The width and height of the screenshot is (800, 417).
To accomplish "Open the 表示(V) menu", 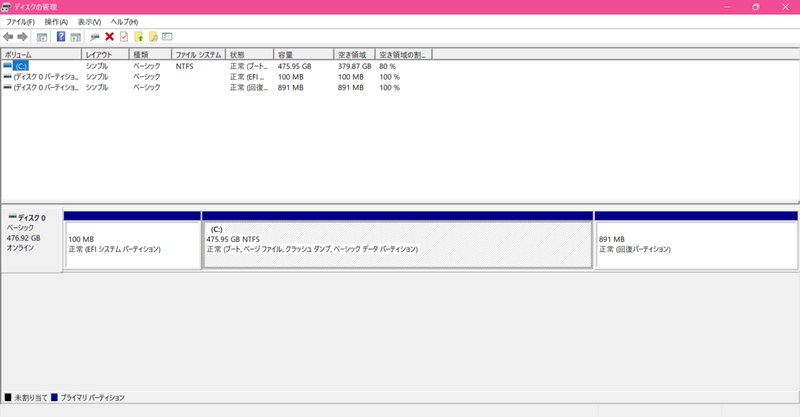I will pyautogui.click(x=89, y=22).
